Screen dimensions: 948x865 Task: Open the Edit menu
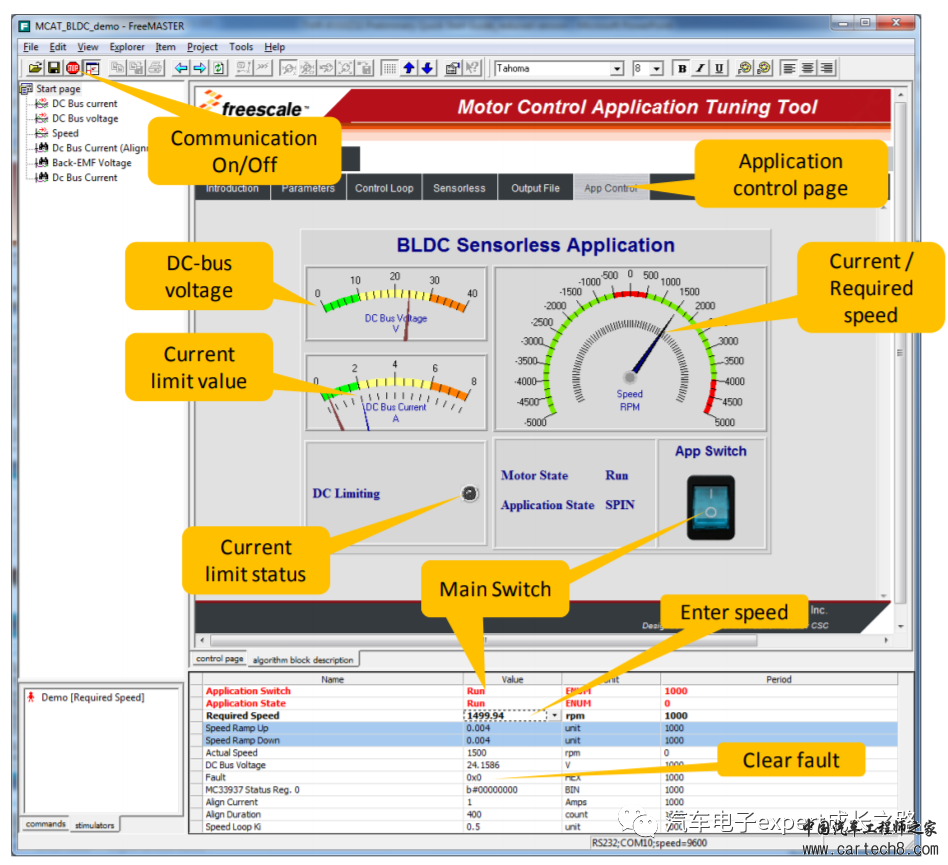point(58,47)
